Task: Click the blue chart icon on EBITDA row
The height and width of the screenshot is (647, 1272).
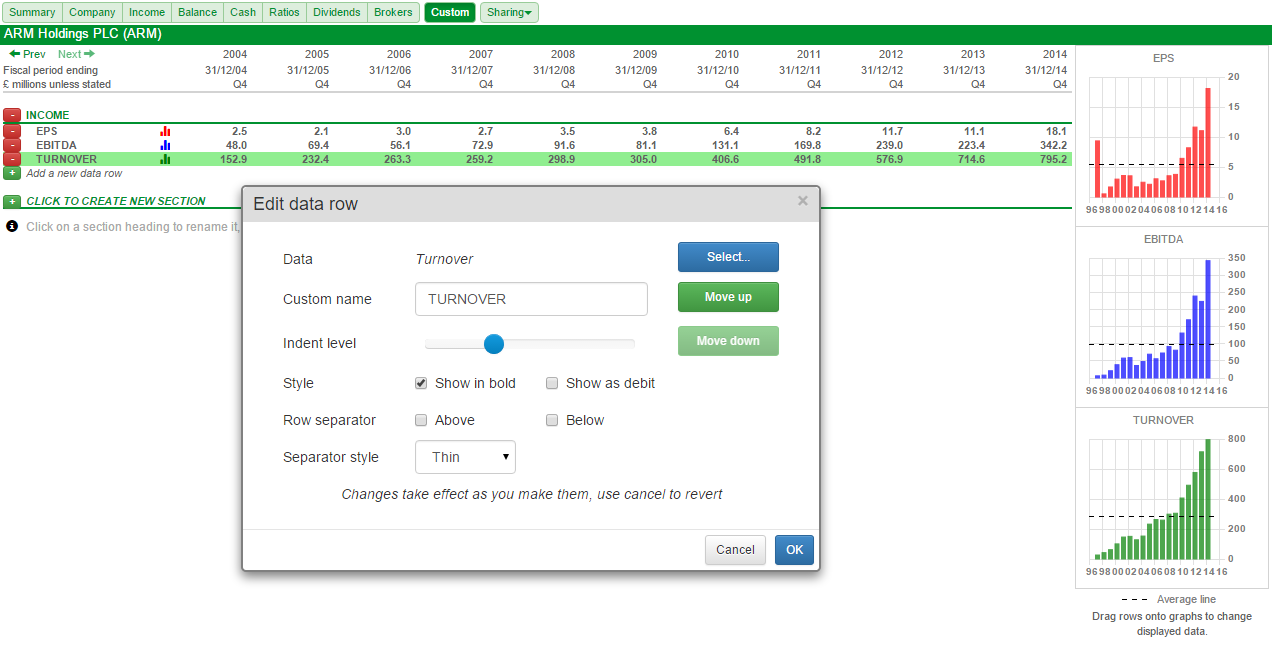Action: tap(165, 145)
